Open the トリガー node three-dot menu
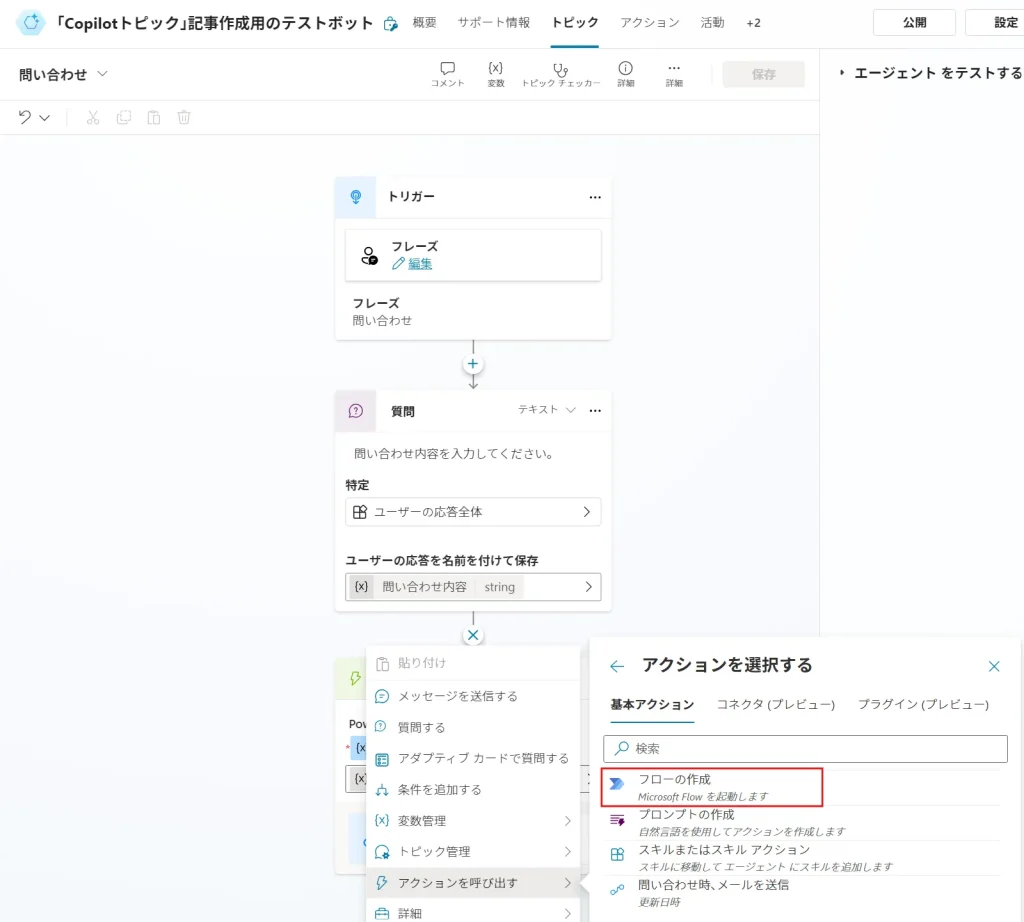 tap(595, 197)
